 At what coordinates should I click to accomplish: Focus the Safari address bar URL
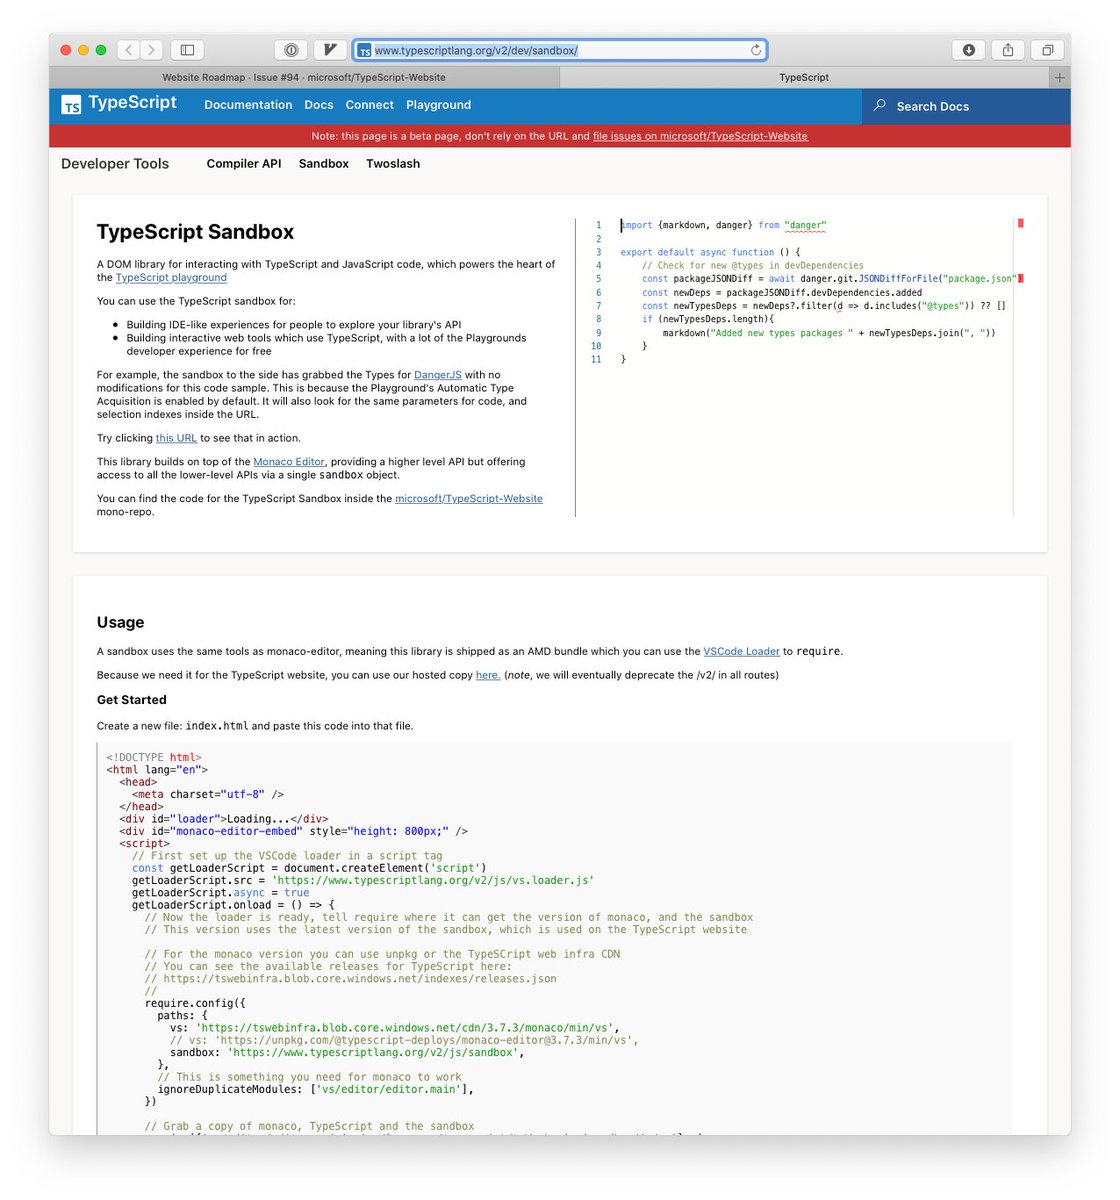click(x=560, y=50)
